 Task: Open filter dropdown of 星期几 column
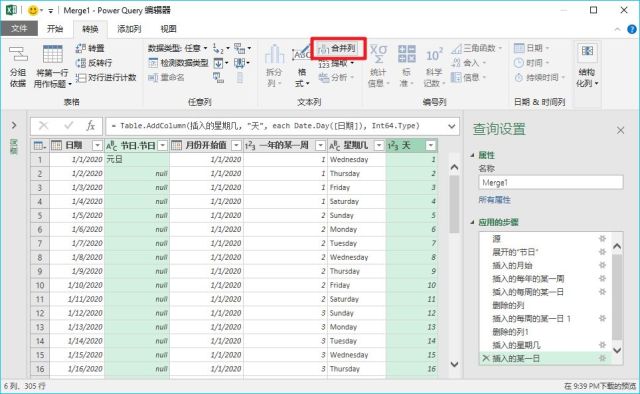[379, 145]
